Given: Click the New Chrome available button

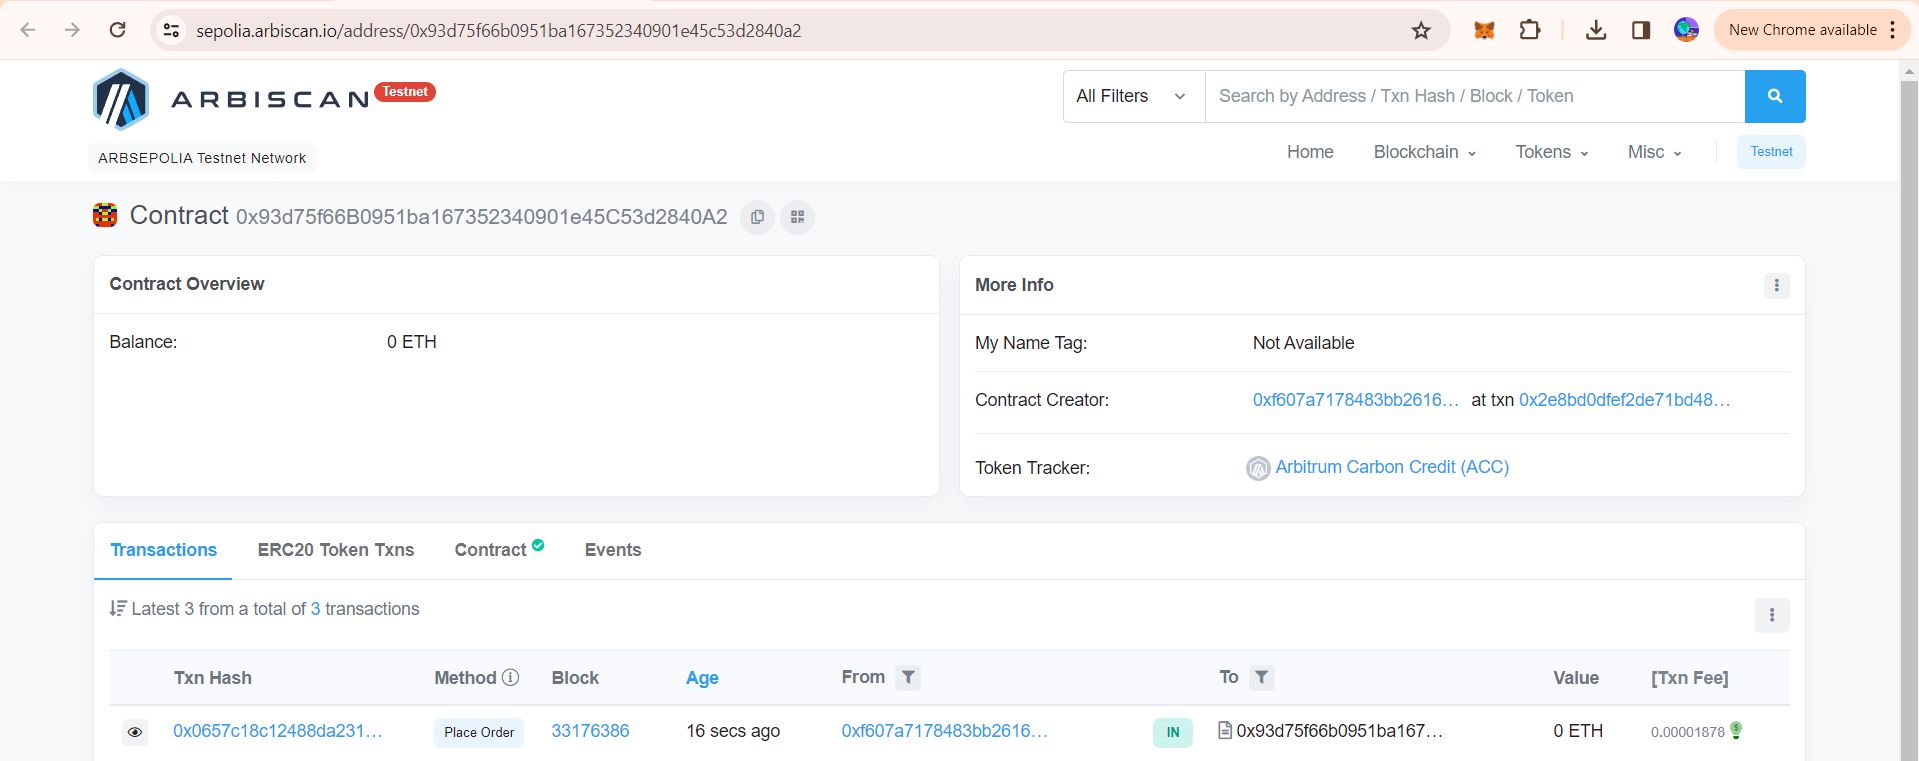Looking at the screenshot, I should [1812, 30].
